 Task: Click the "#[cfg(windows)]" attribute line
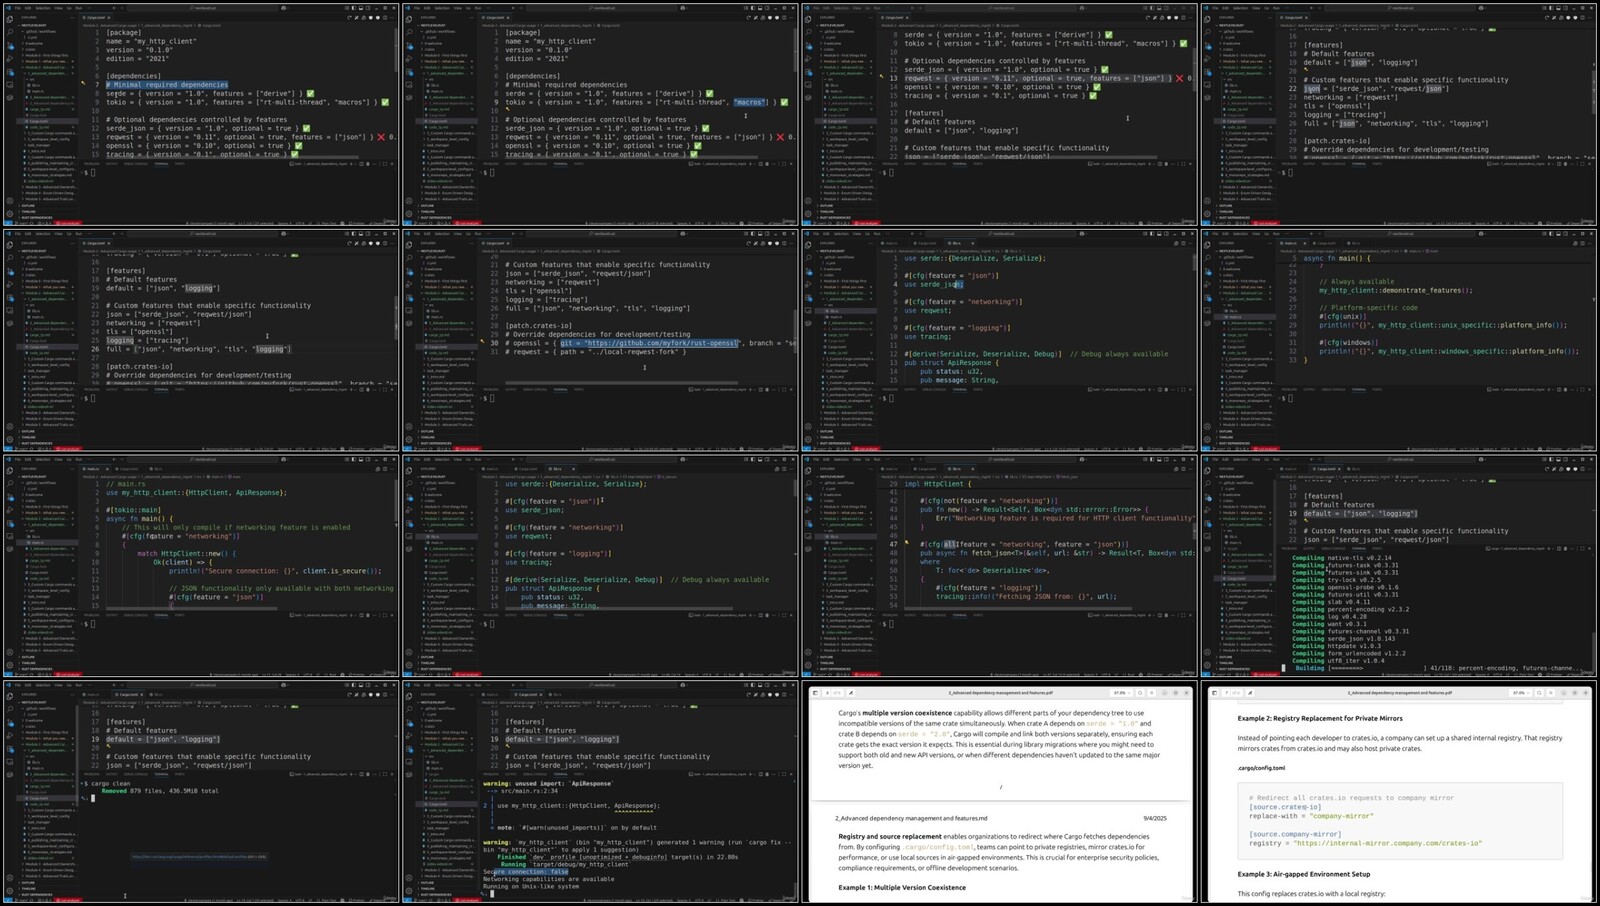click(1348, 343)
